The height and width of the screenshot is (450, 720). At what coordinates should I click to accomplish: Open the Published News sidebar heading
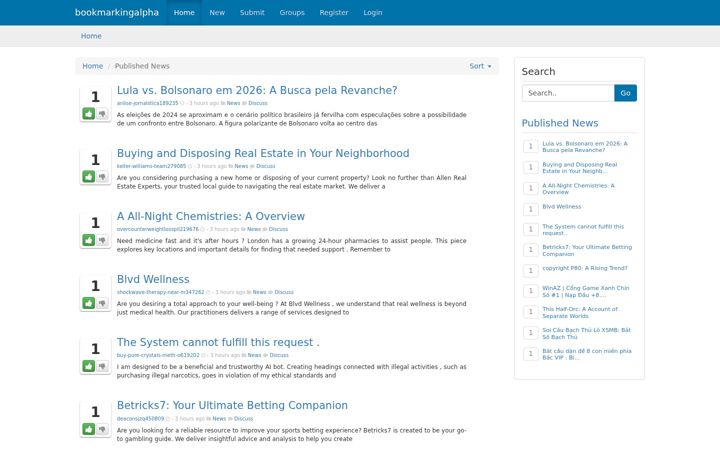[560, 123]
